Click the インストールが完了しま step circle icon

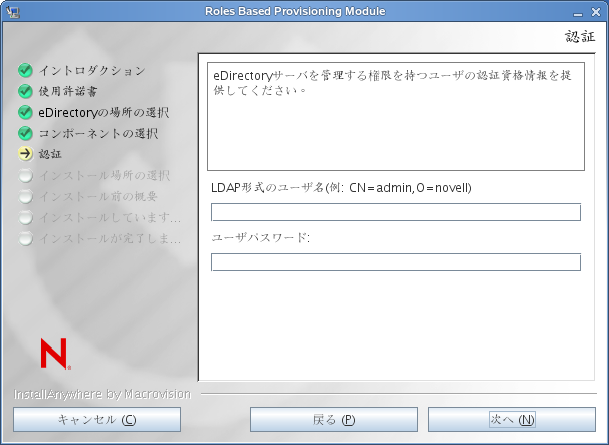coord(25,238)
